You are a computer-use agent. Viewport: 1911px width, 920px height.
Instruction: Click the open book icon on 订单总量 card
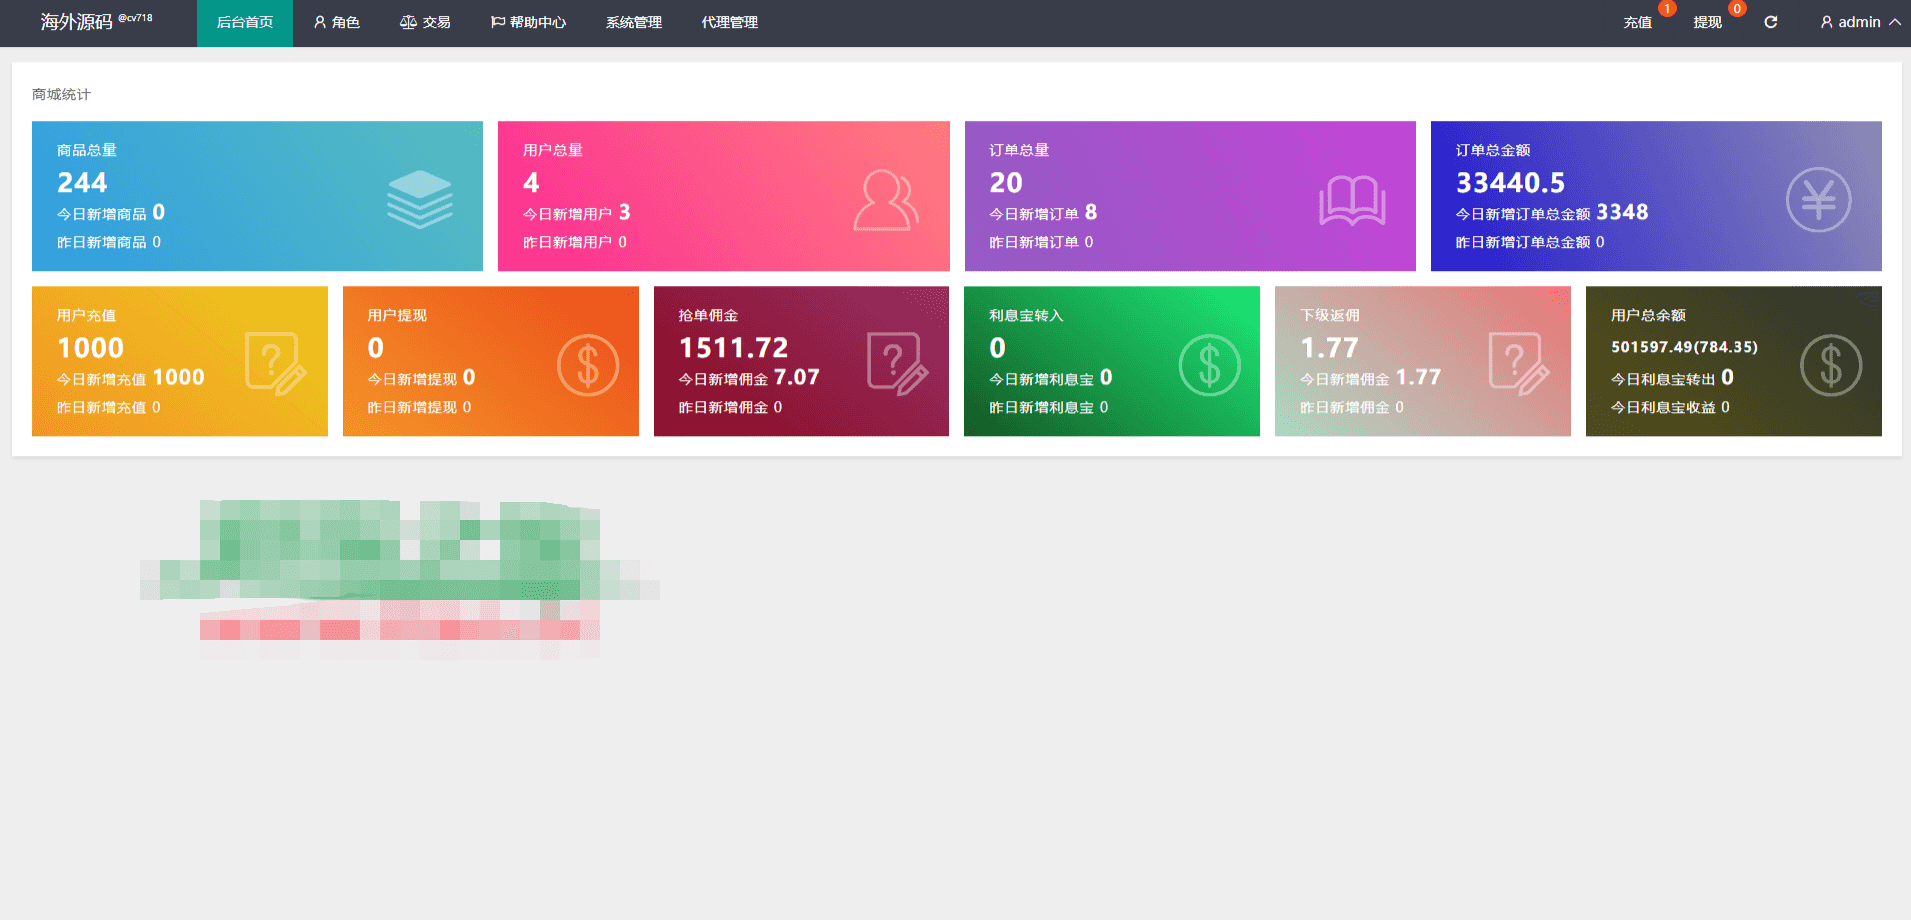point(1352,200)
